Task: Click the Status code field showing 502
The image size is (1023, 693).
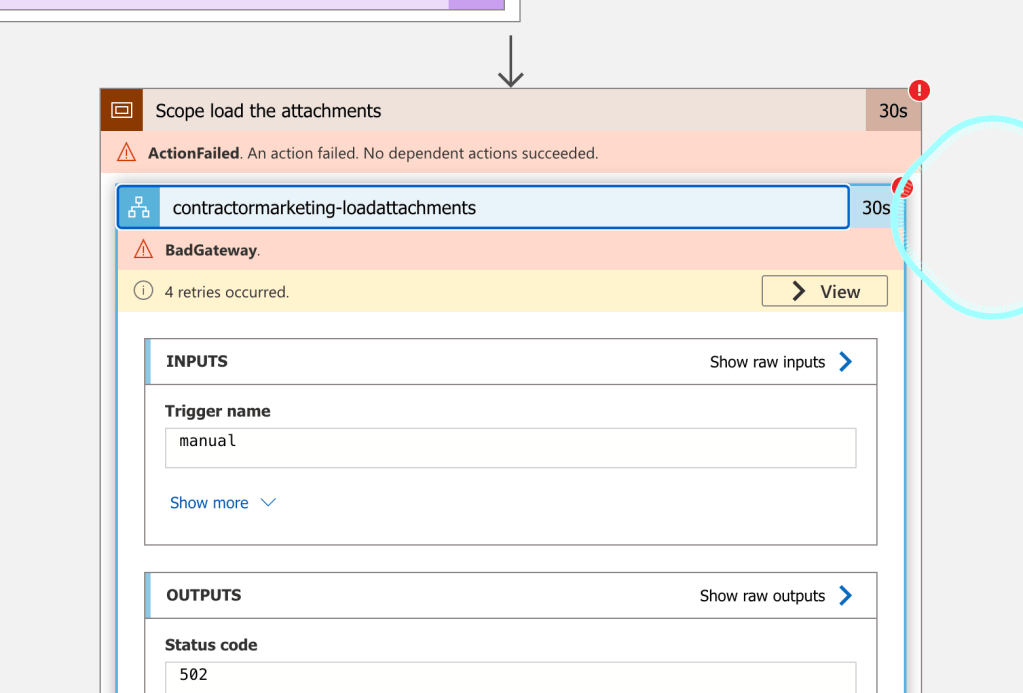Action: click(x=511, y=677)
